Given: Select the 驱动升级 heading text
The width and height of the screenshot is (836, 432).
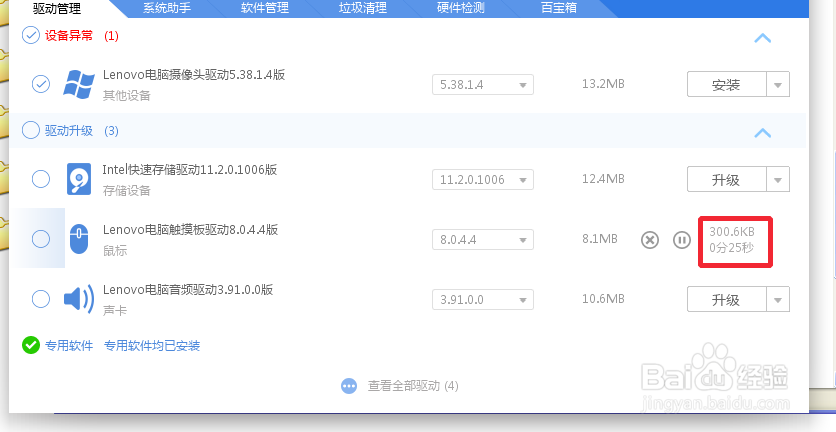Looking at the screenshot, I should [69, 131].
